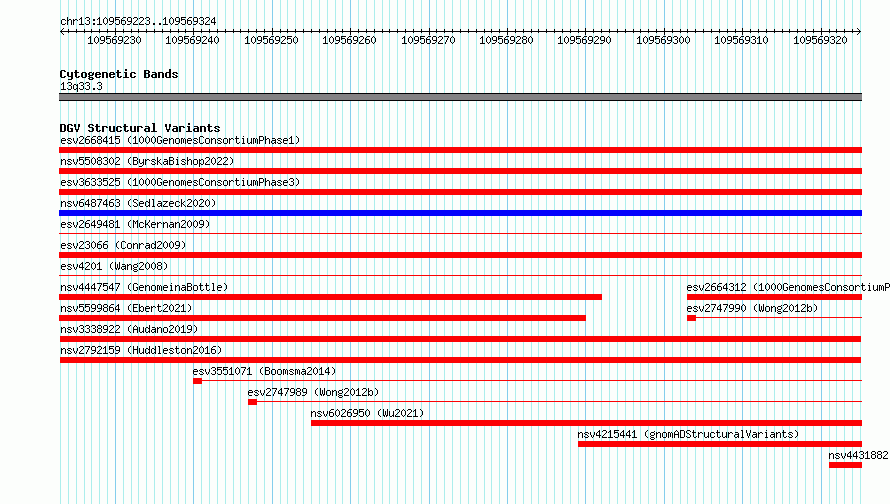
Task: Click ruler position 109569250
Action: [271, 40]
